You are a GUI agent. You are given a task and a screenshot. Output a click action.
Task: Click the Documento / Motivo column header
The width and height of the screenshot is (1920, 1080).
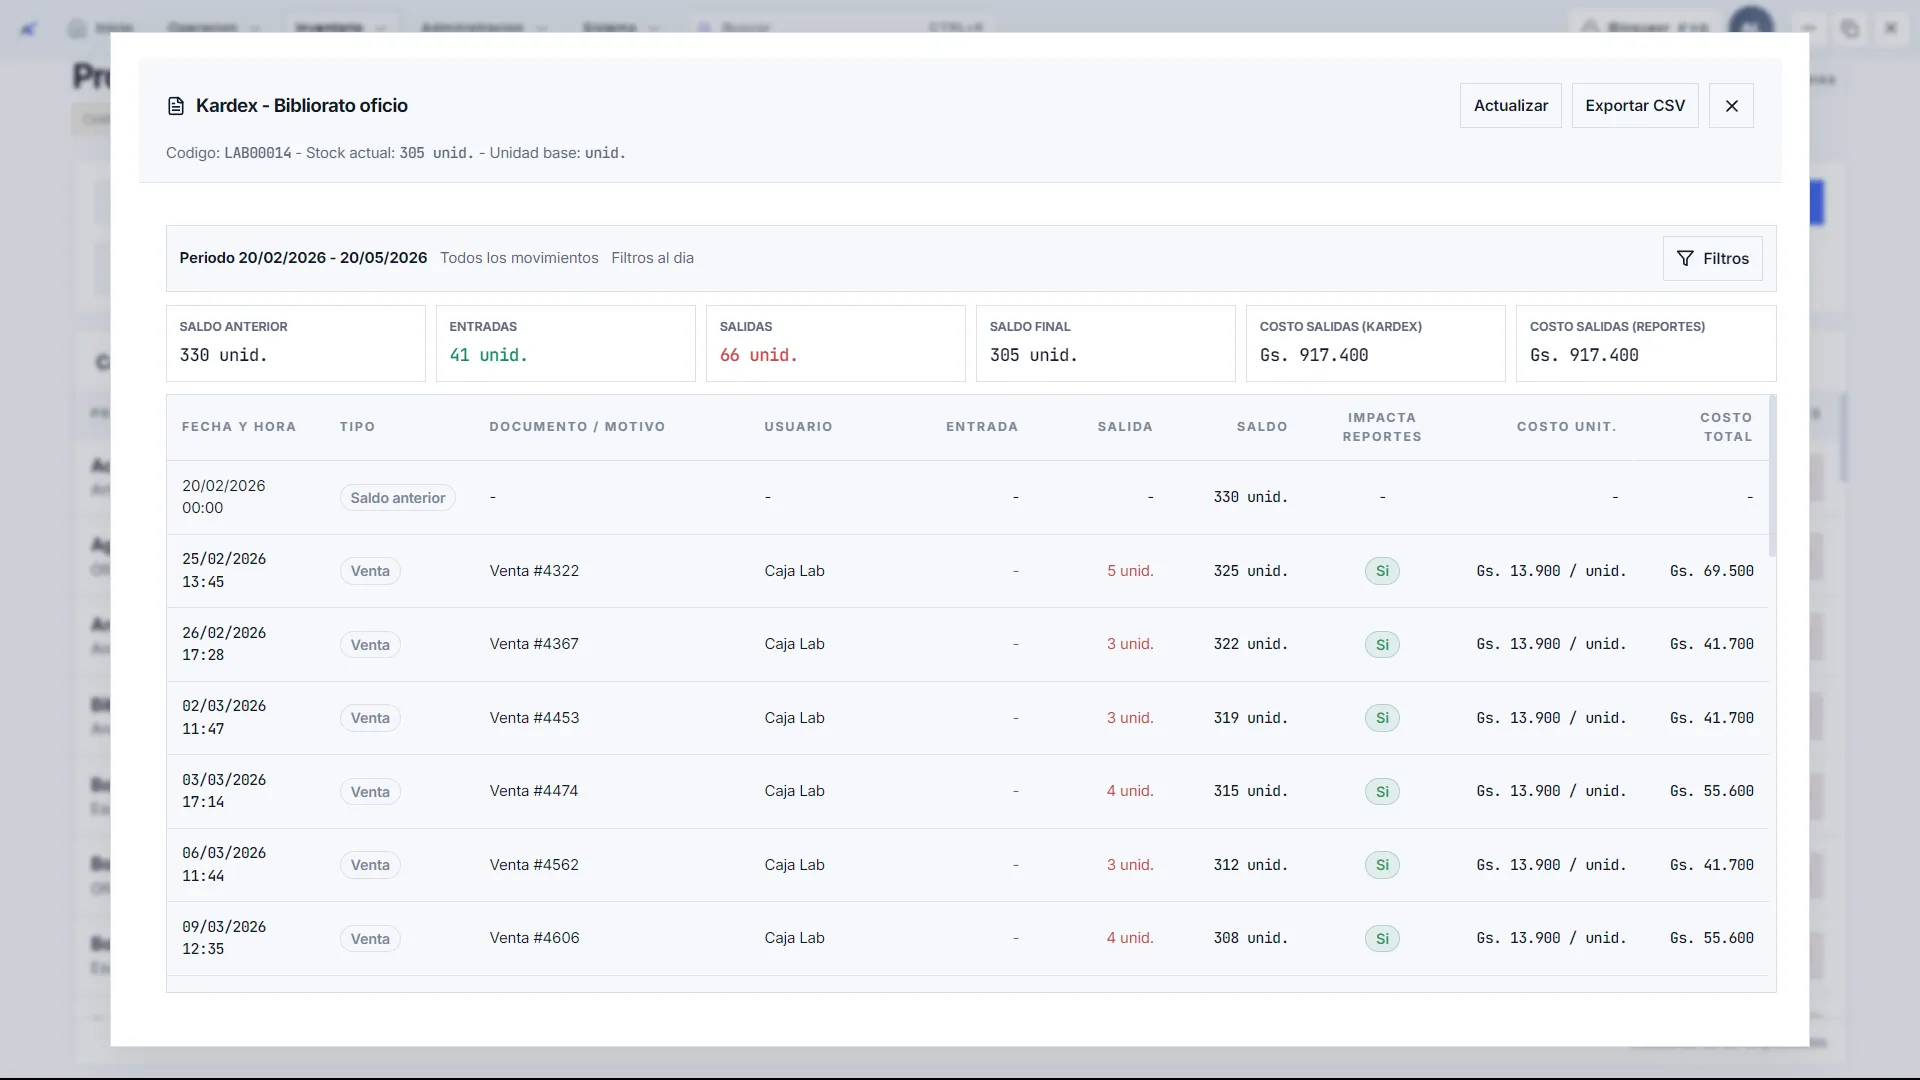pos(577,427)
